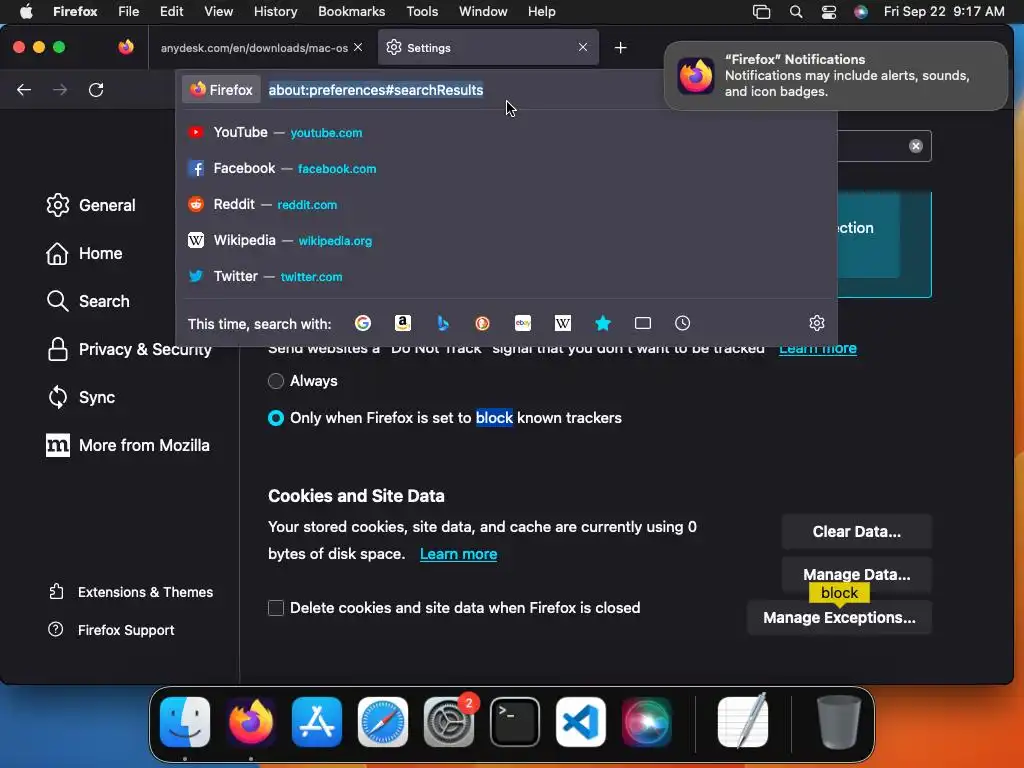Image resolution: width=1024 pixels, height=768 pixels.
Task: Search this time with Google icon
Action: point(362,323)
